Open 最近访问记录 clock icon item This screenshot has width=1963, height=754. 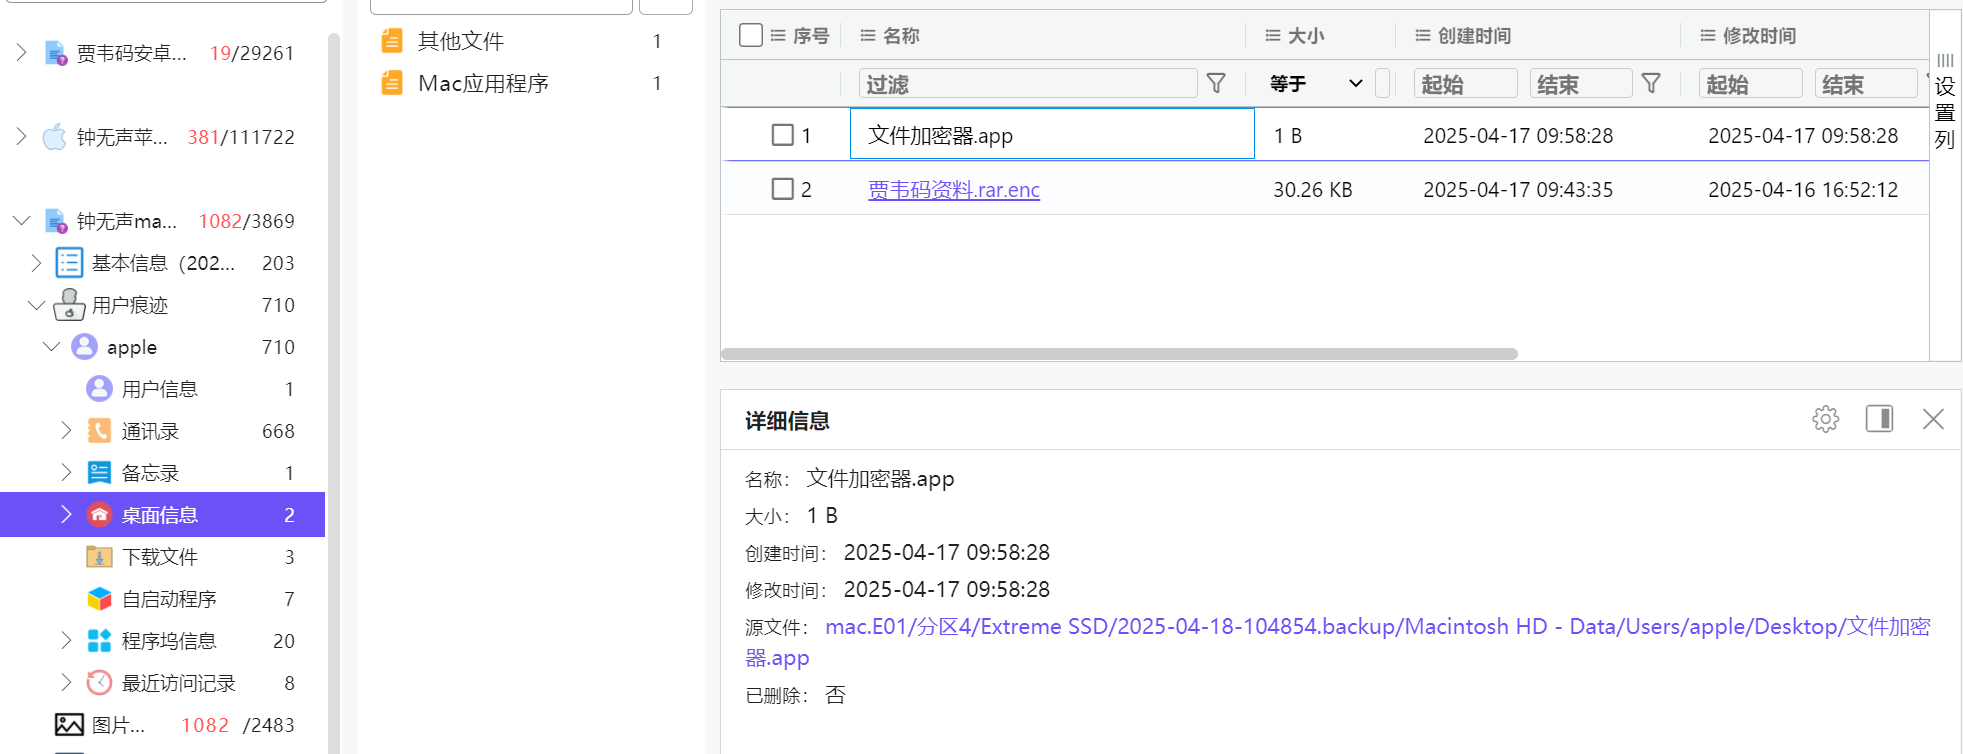[x=99, y=683]
